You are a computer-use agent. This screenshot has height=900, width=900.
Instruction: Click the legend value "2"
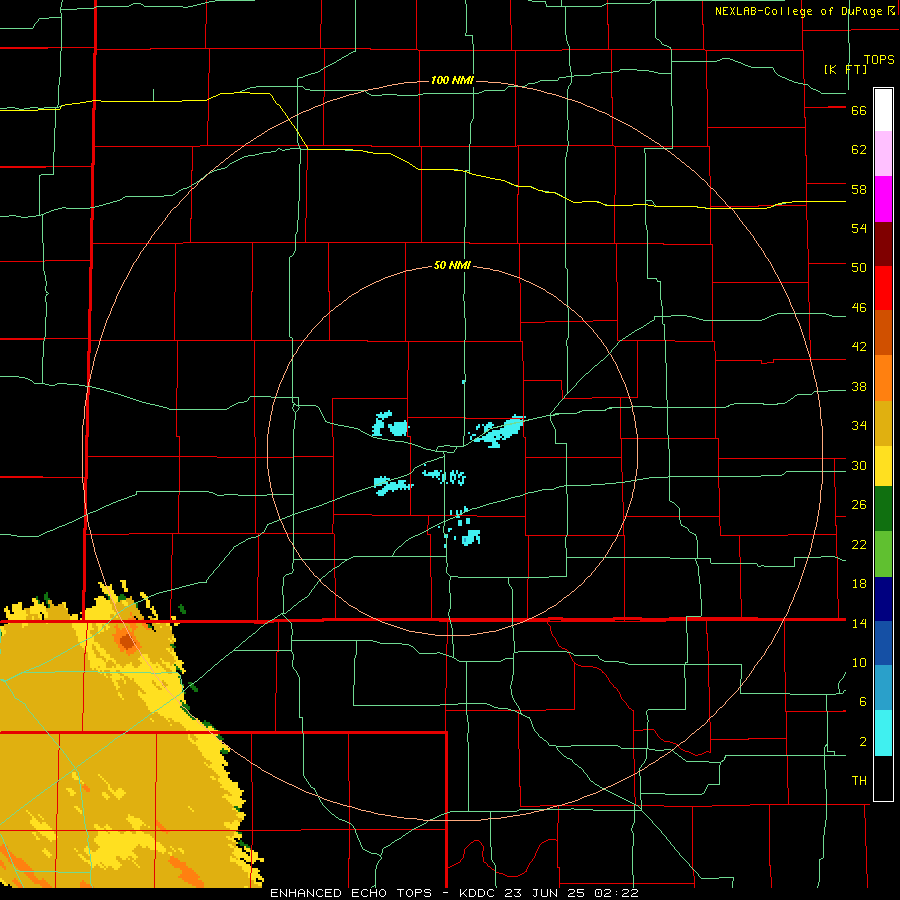click(x=863, y=742)
